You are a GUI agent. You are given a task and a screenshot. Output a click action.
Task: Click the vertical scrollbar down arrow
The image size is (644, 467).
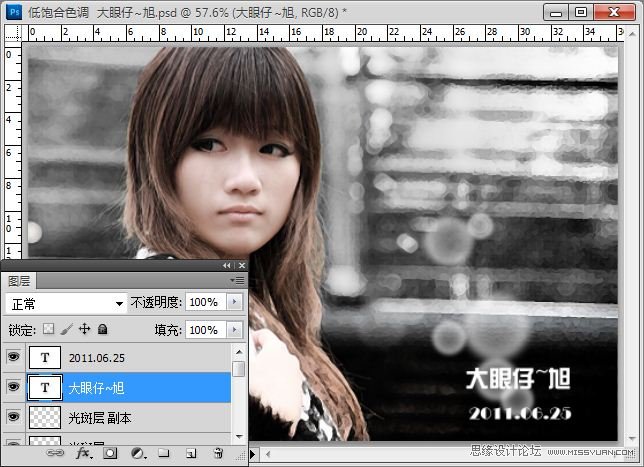[632, 439]
